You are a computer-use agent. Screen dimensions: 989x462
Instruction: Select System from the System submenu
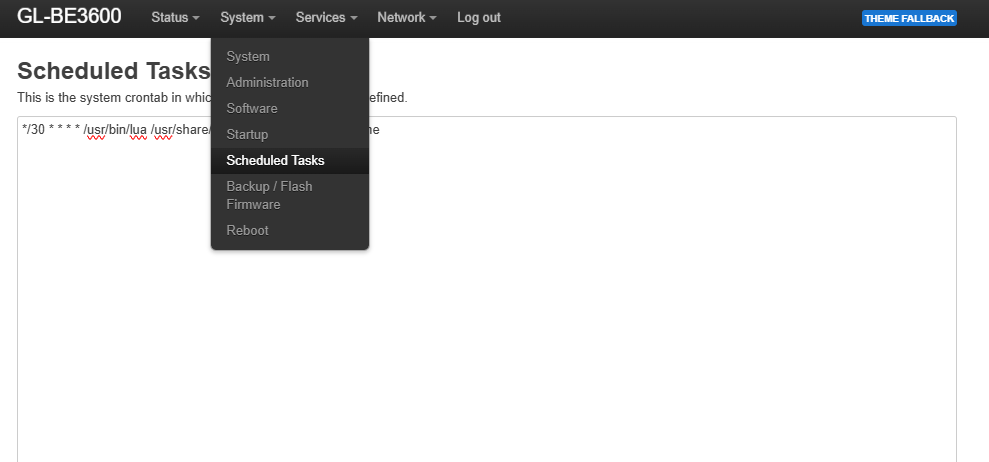click(x=248, y=57)
